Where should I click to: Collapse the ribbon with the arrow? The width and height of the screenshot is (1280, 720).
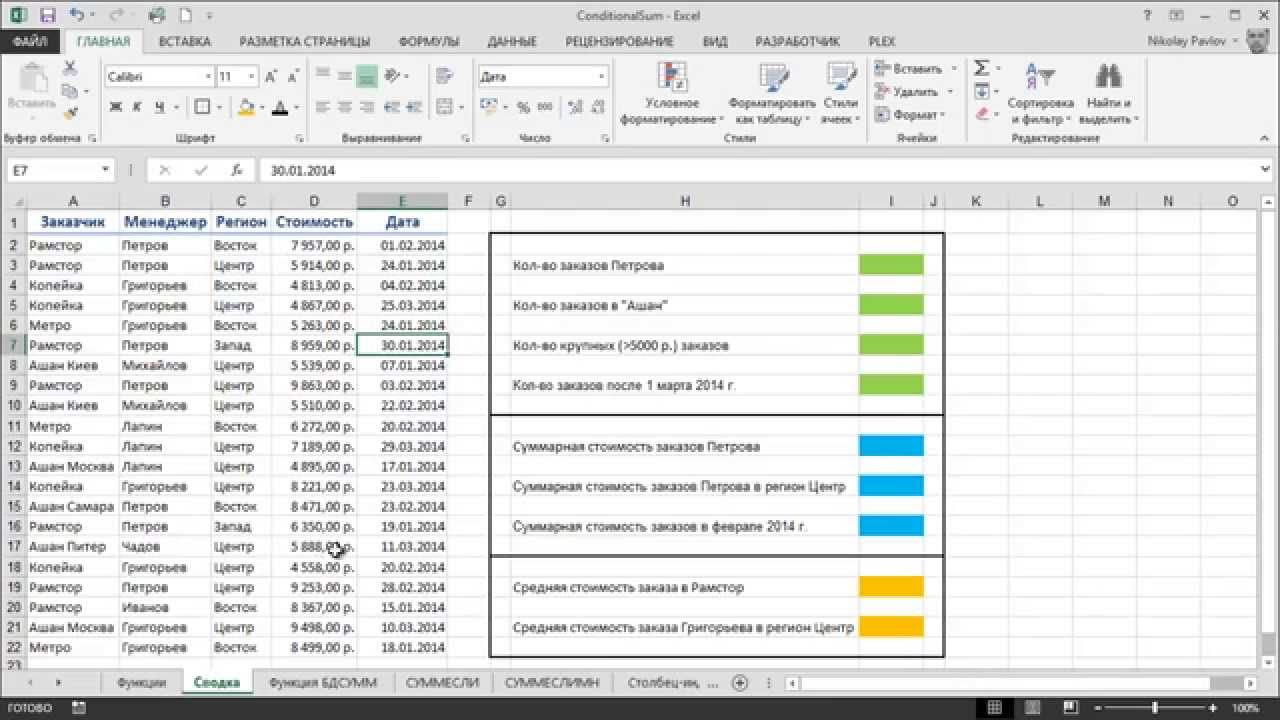tap(1265, 139)
